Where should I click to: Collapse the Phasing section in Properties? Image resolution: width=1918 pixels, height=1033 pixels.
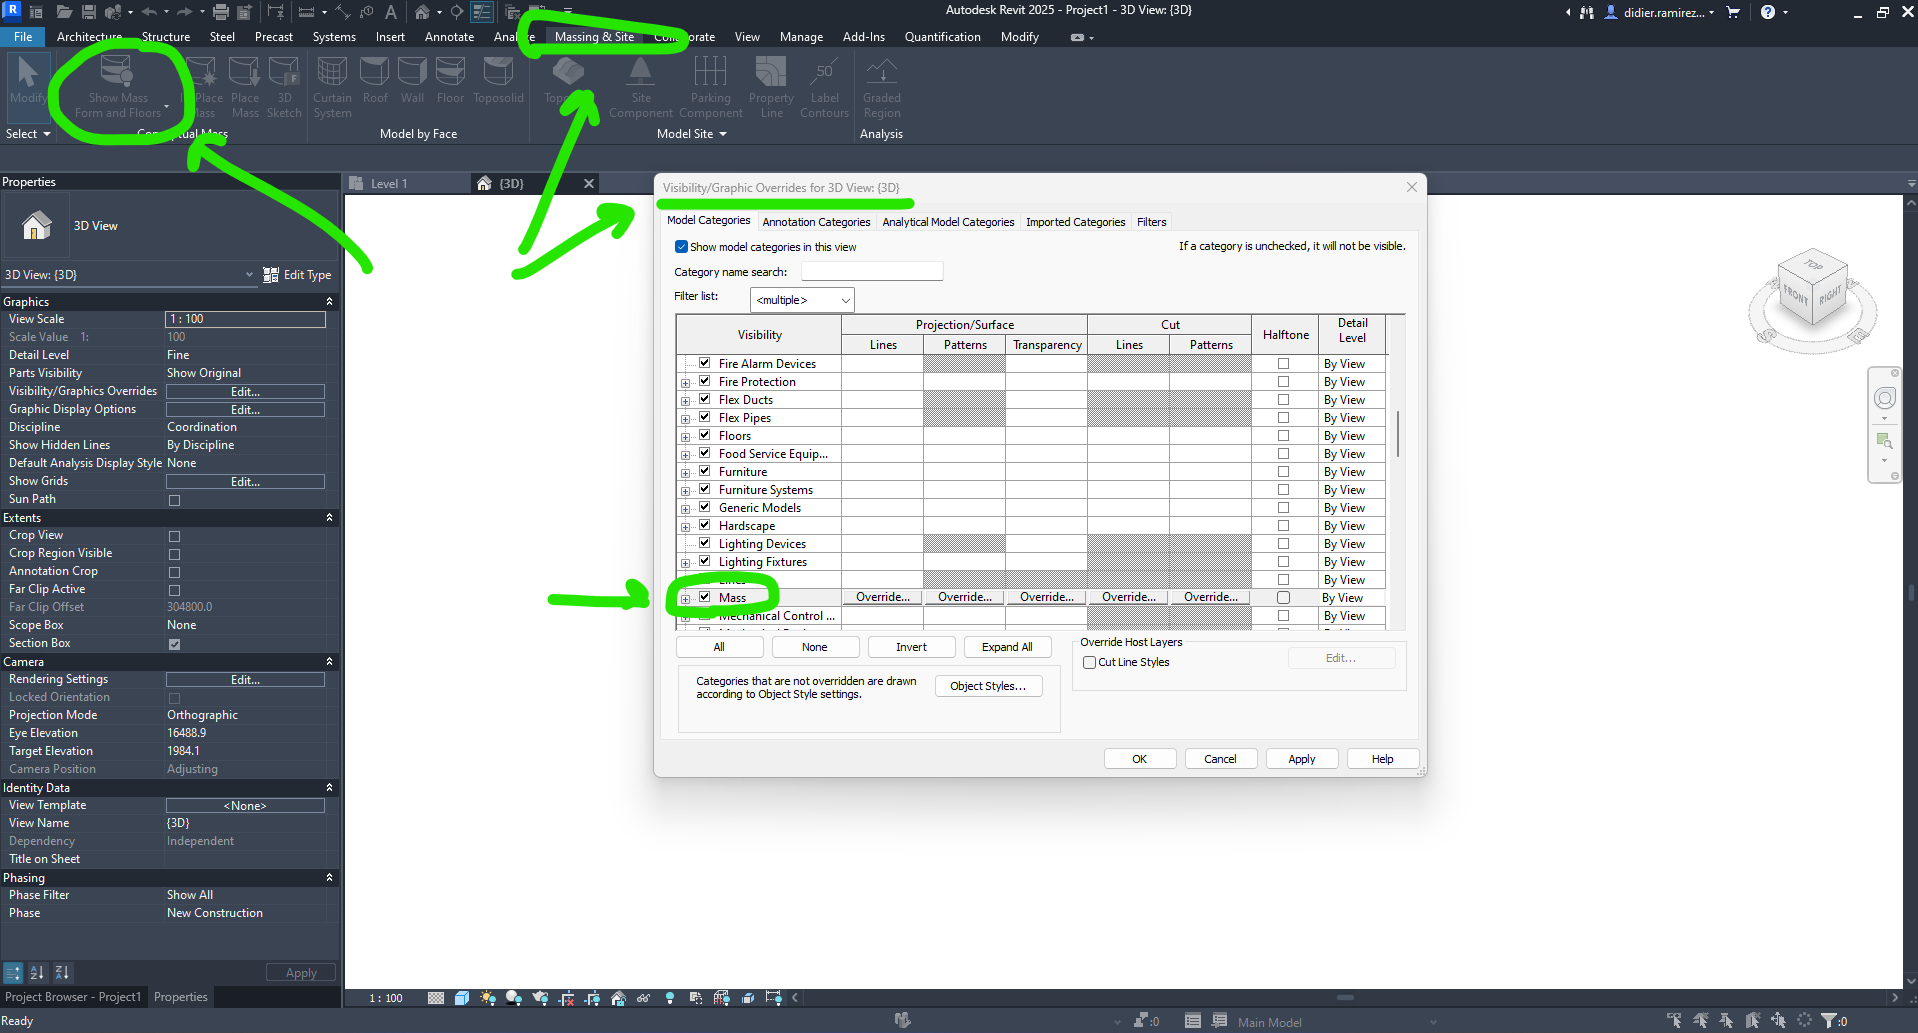(329, 877)
